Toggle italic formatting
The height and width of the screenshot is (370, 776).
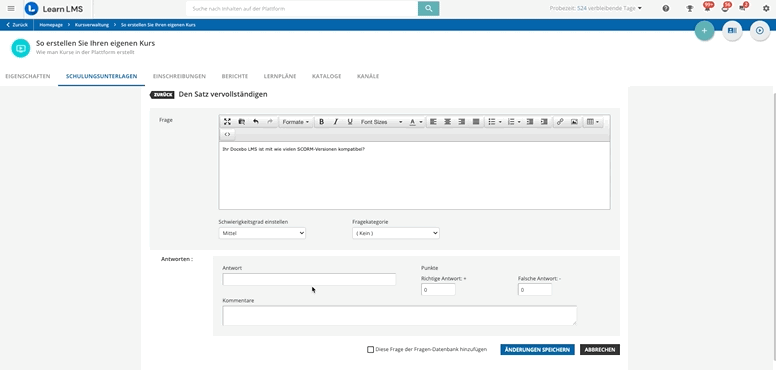336,122
